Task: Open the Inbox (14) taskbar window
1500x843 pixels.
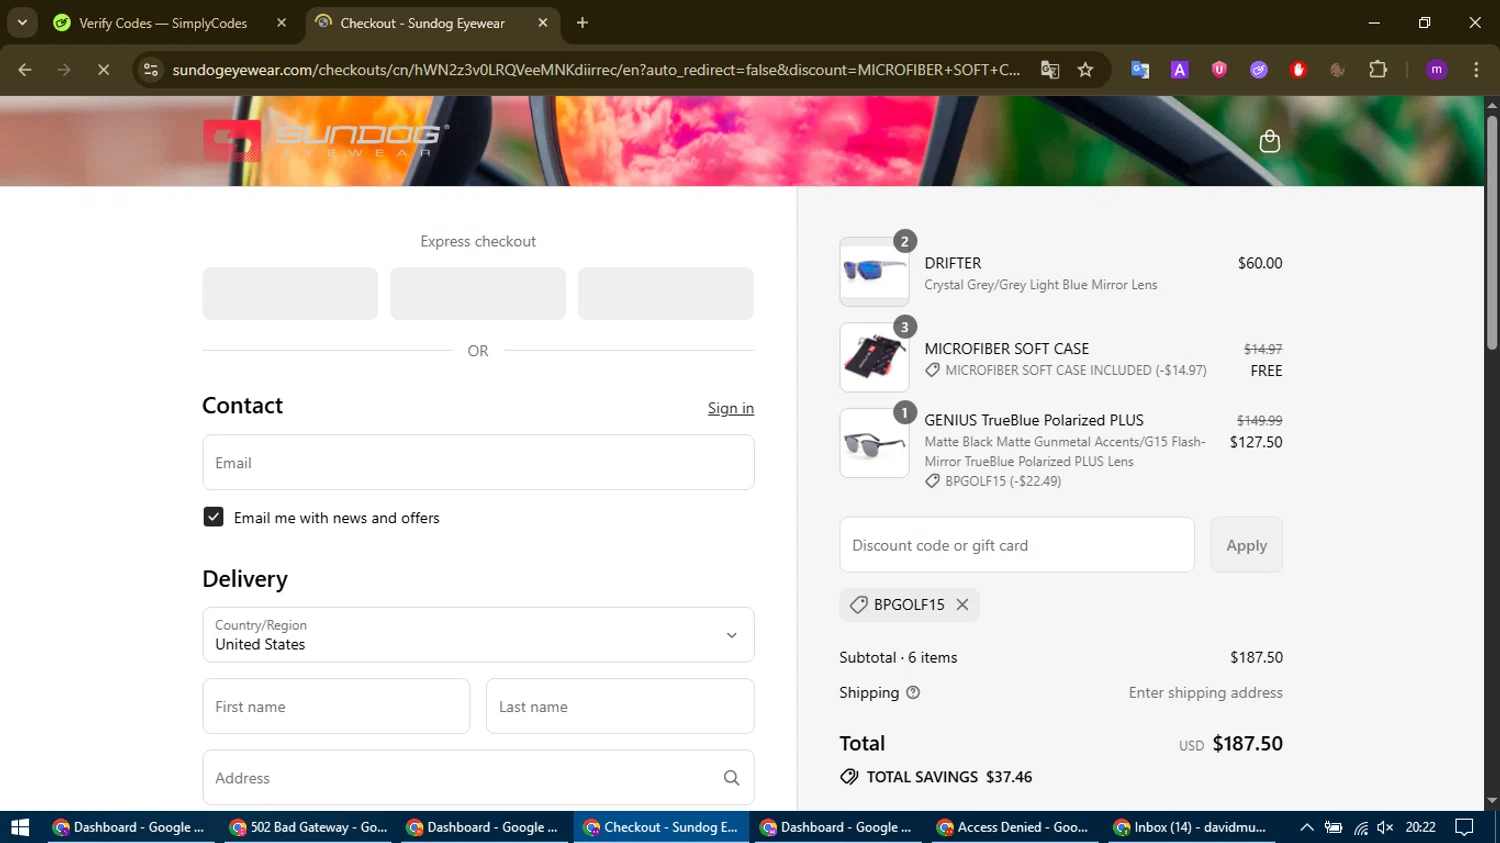Action: (x=1192, y=827)
